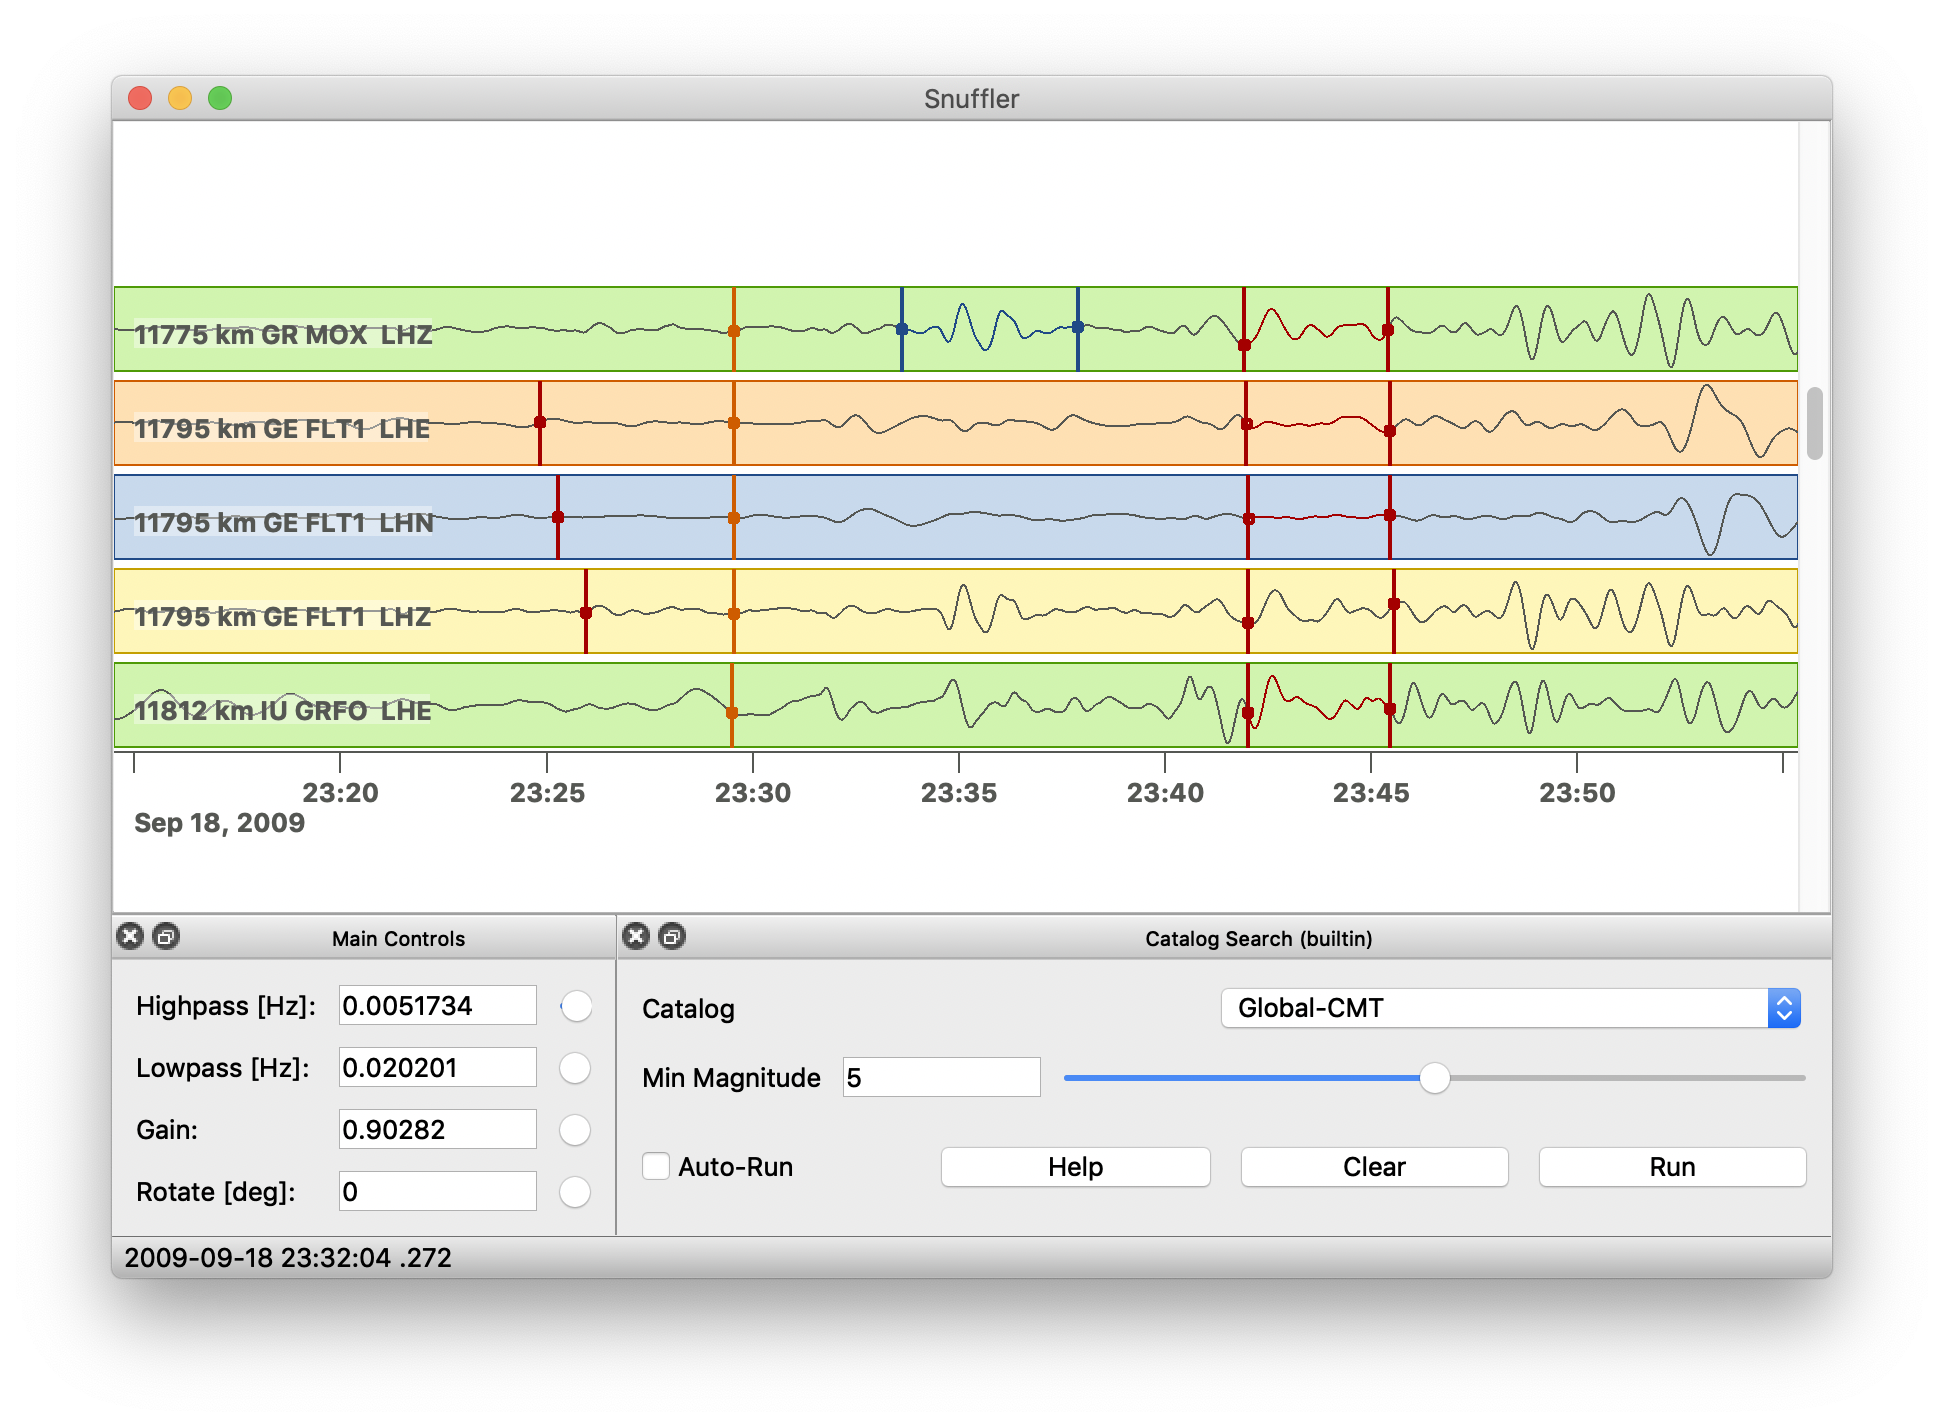Viewport: 1944px width, 1426px height.
Task: Click earliest red marker on FLT1 LHN trace
Action: click(558, 517)
